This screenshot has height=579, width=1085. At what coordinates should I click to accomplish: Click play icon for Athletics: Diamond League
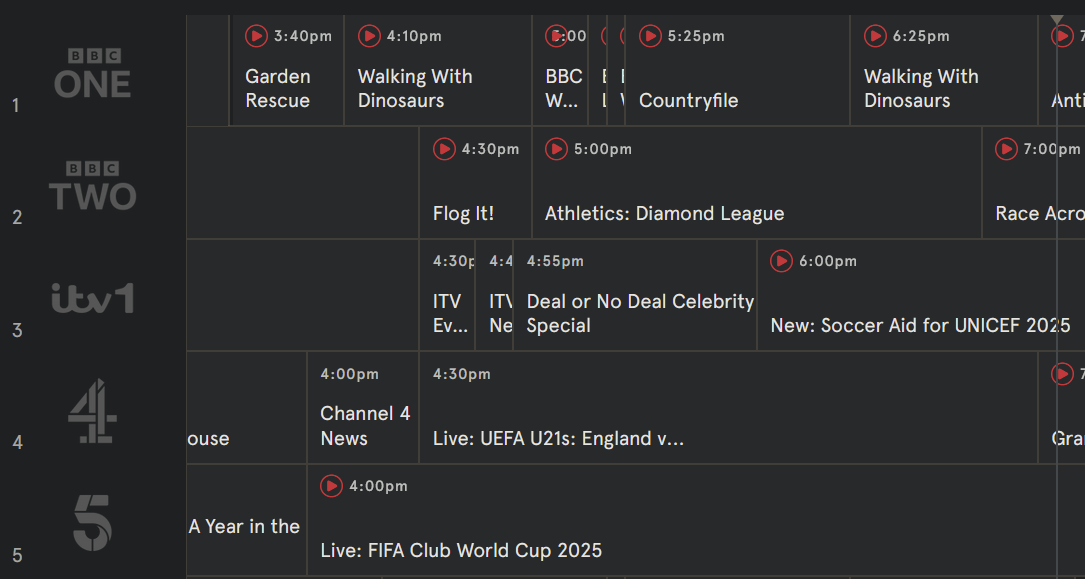(556, 149)
